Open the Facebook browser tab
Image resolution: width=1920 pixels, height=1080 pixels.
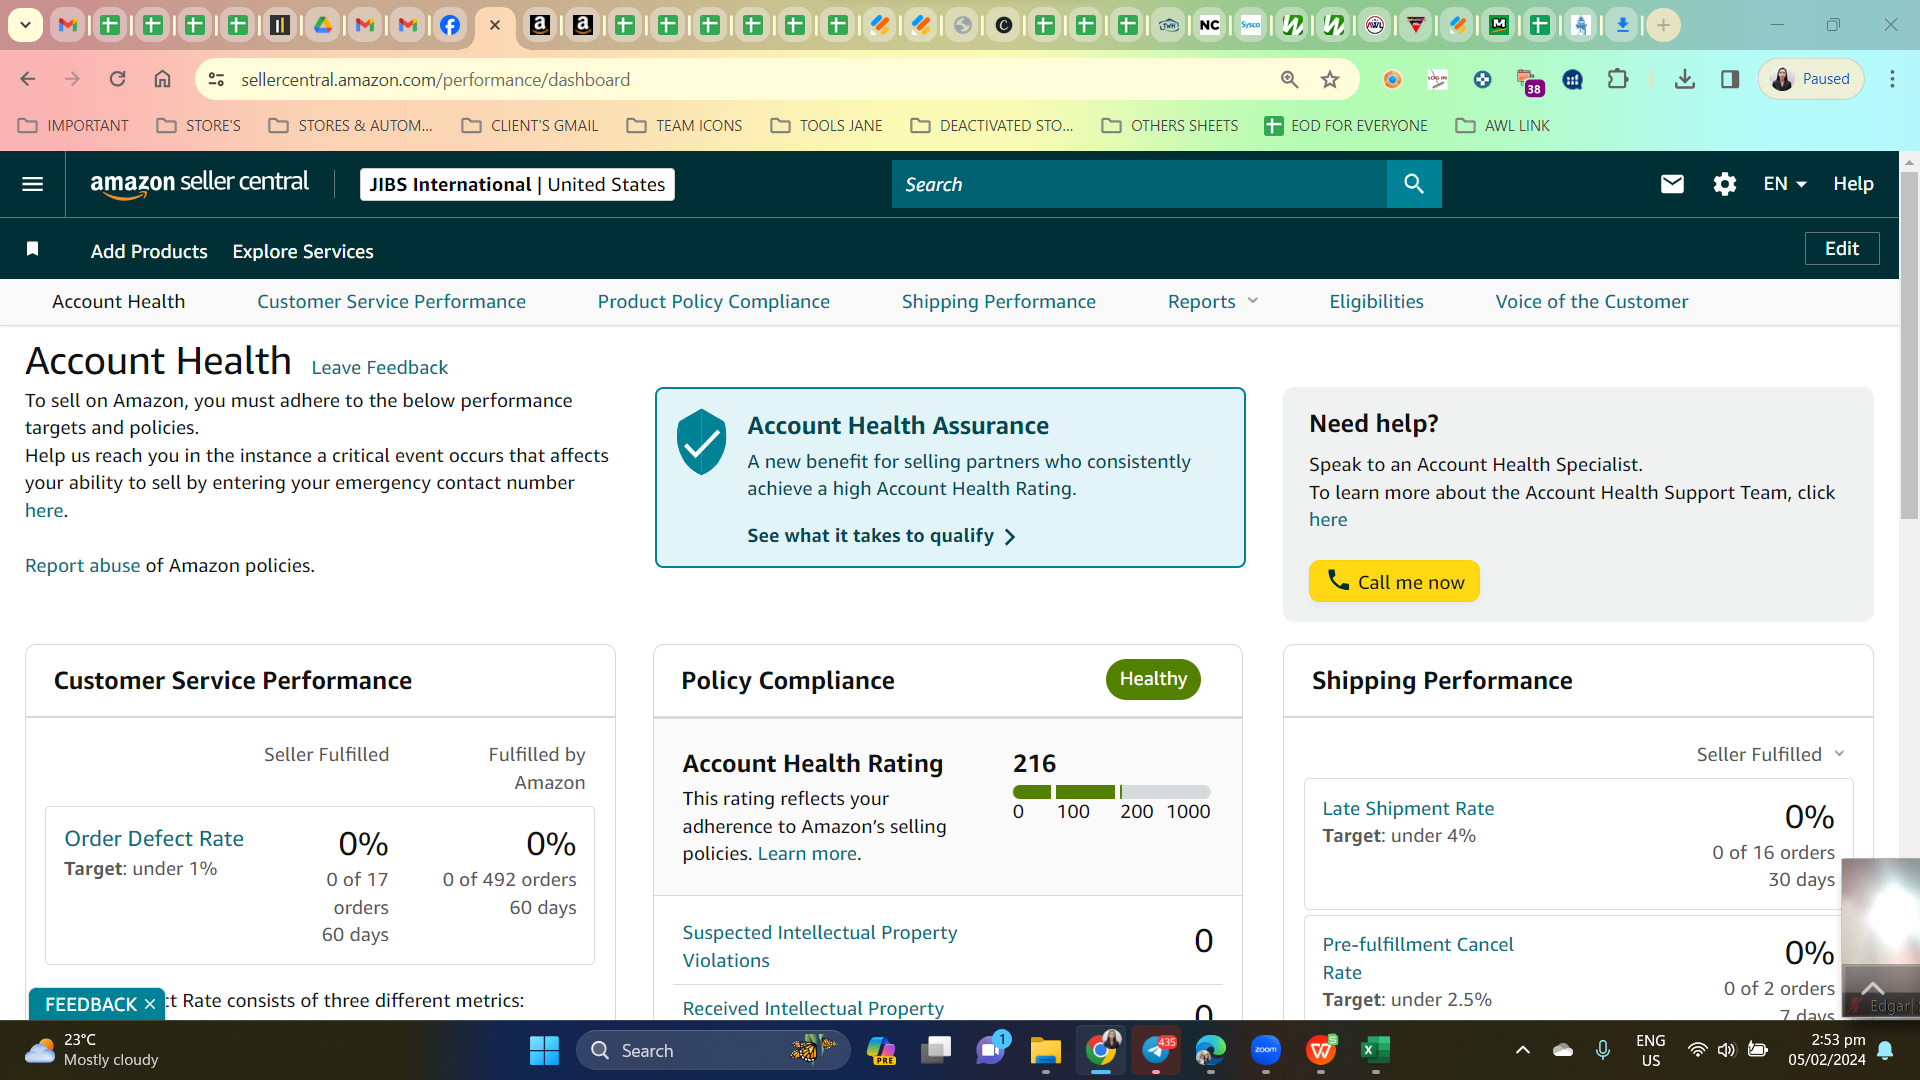pyautogui.click(x=450, y=25)
